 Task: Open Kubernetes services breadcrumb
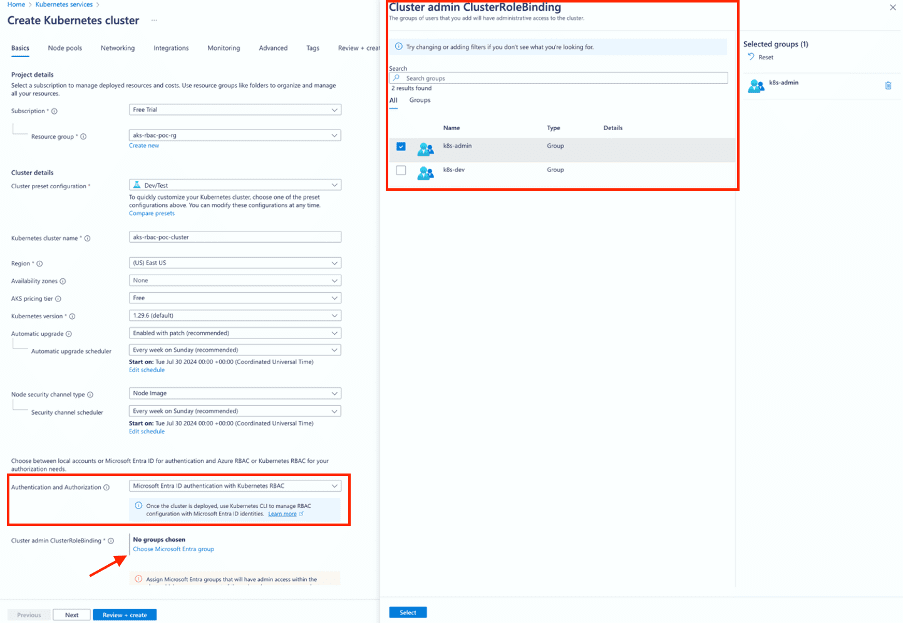[63, 4]
